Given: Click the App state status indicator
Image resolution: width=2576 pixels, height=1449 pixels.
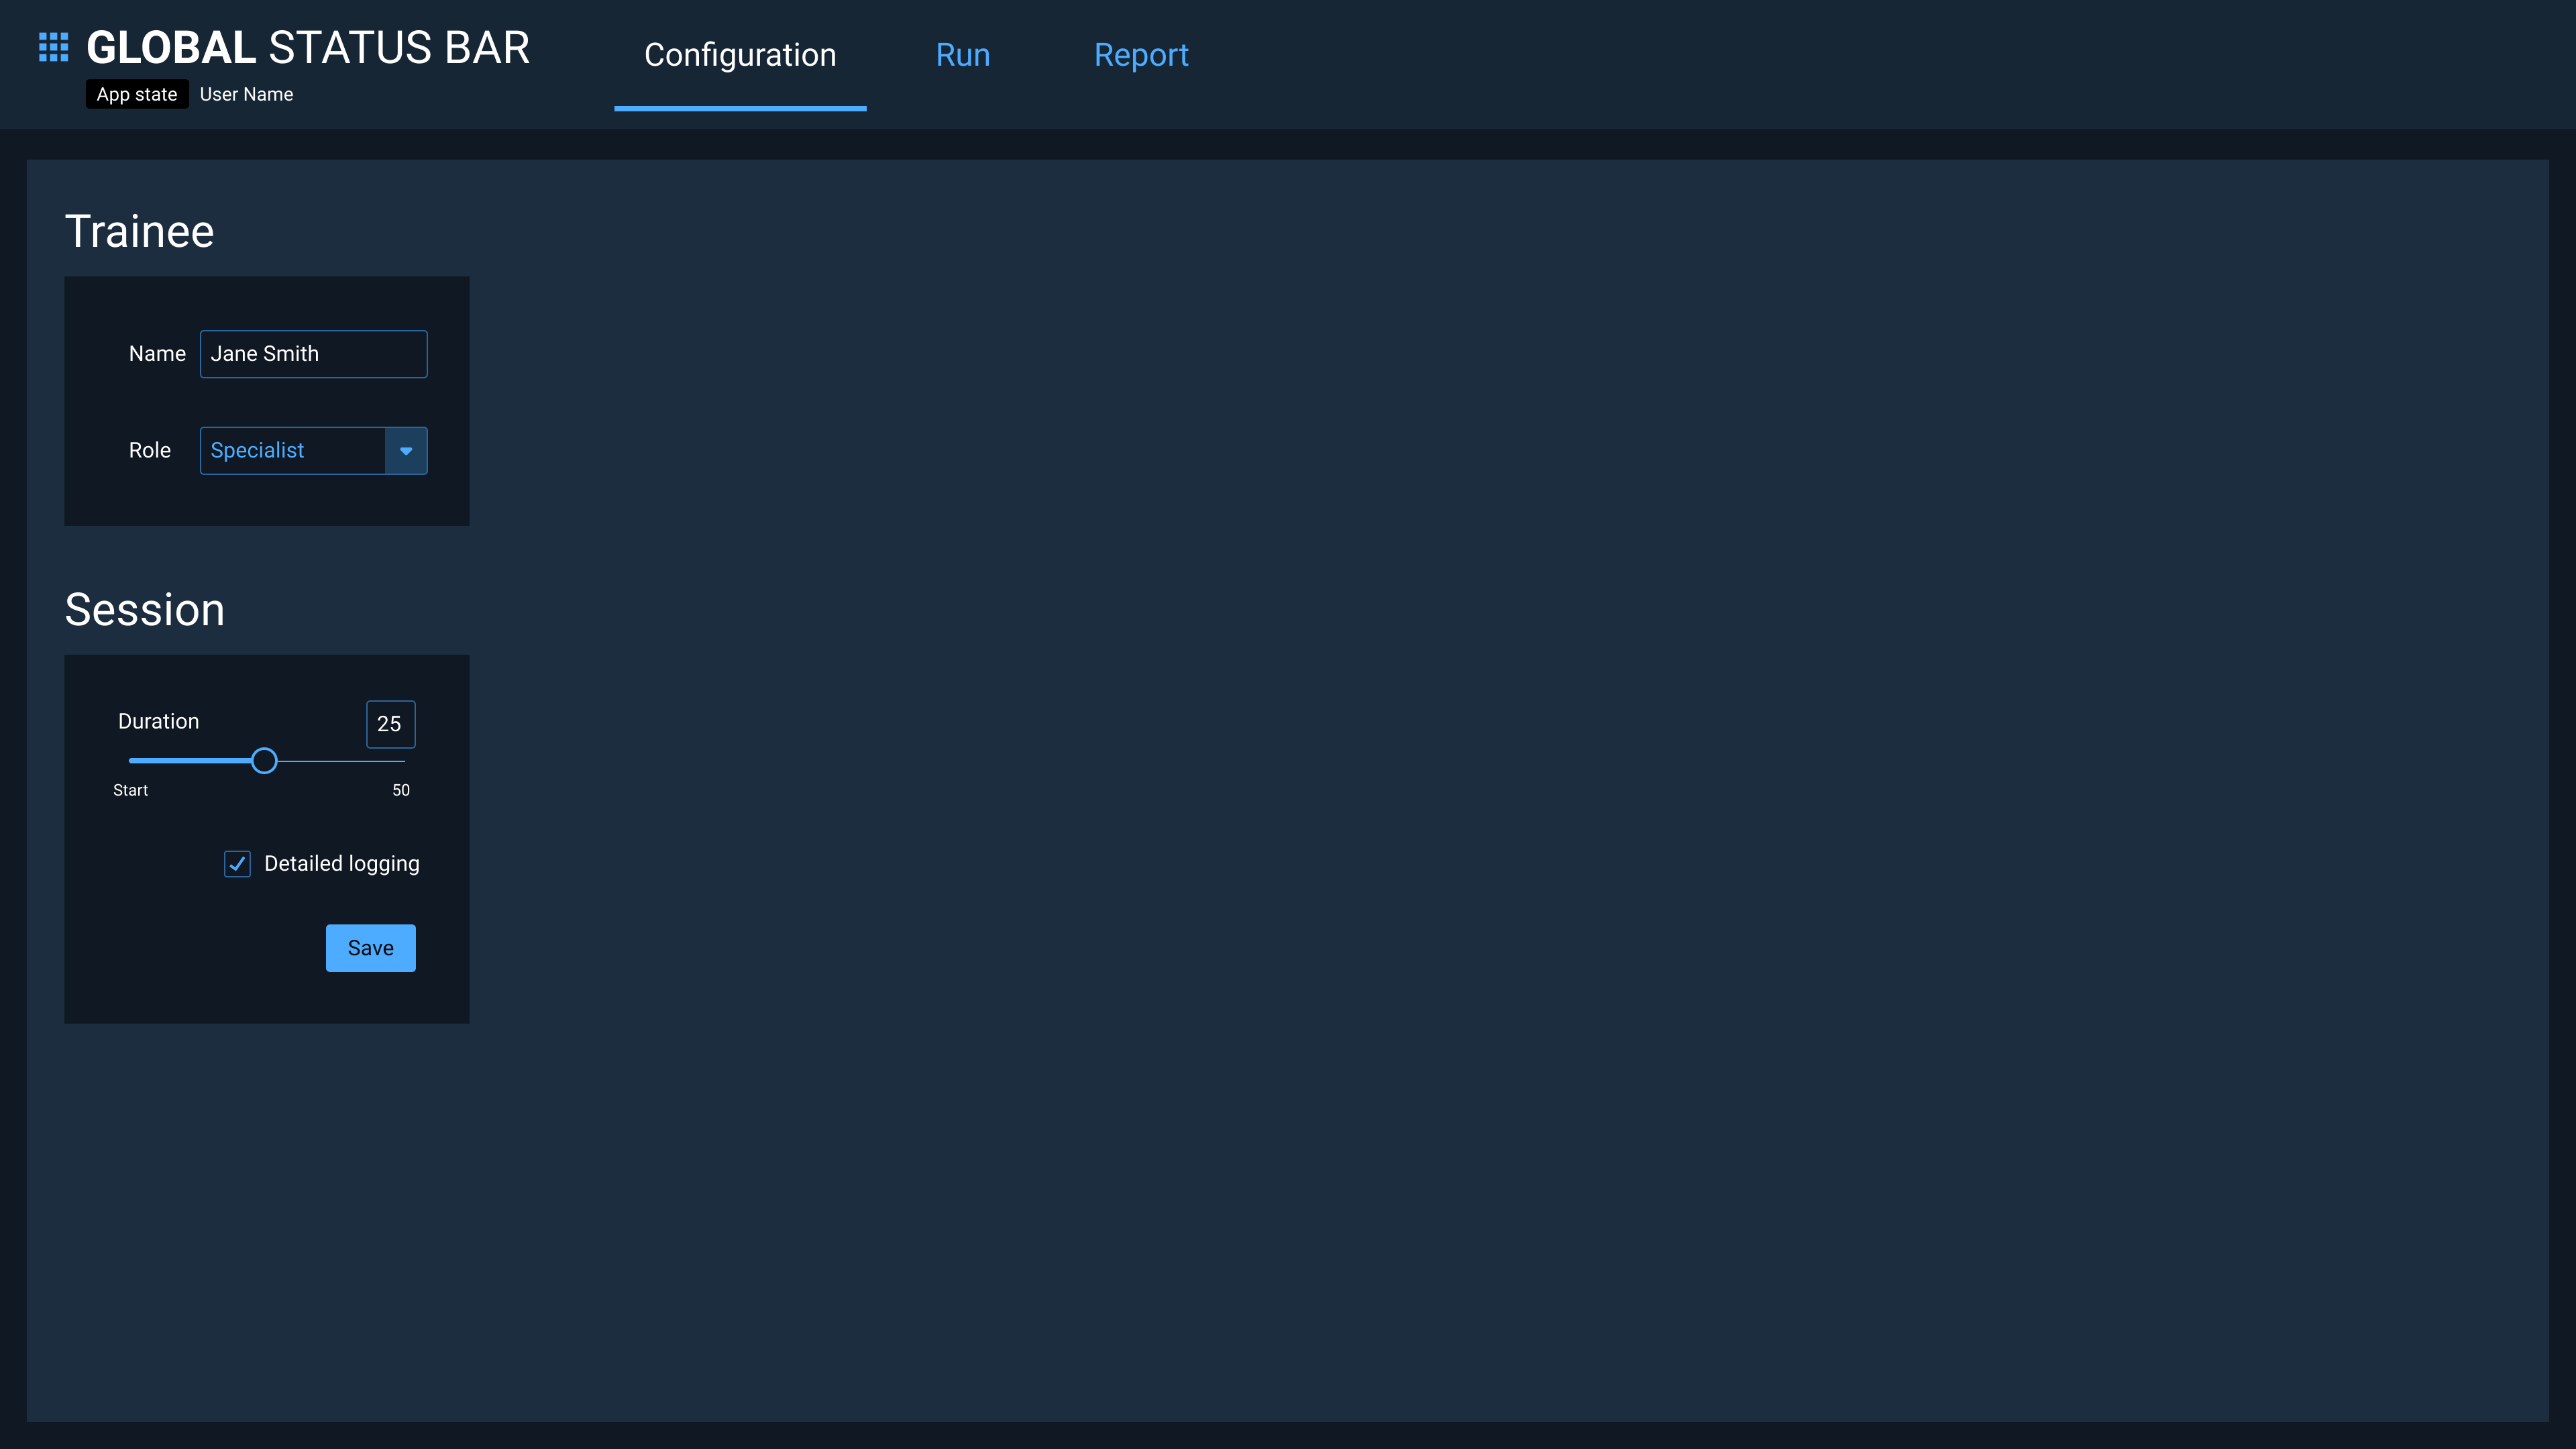Looking at the screenshot, I should [136, 94].
